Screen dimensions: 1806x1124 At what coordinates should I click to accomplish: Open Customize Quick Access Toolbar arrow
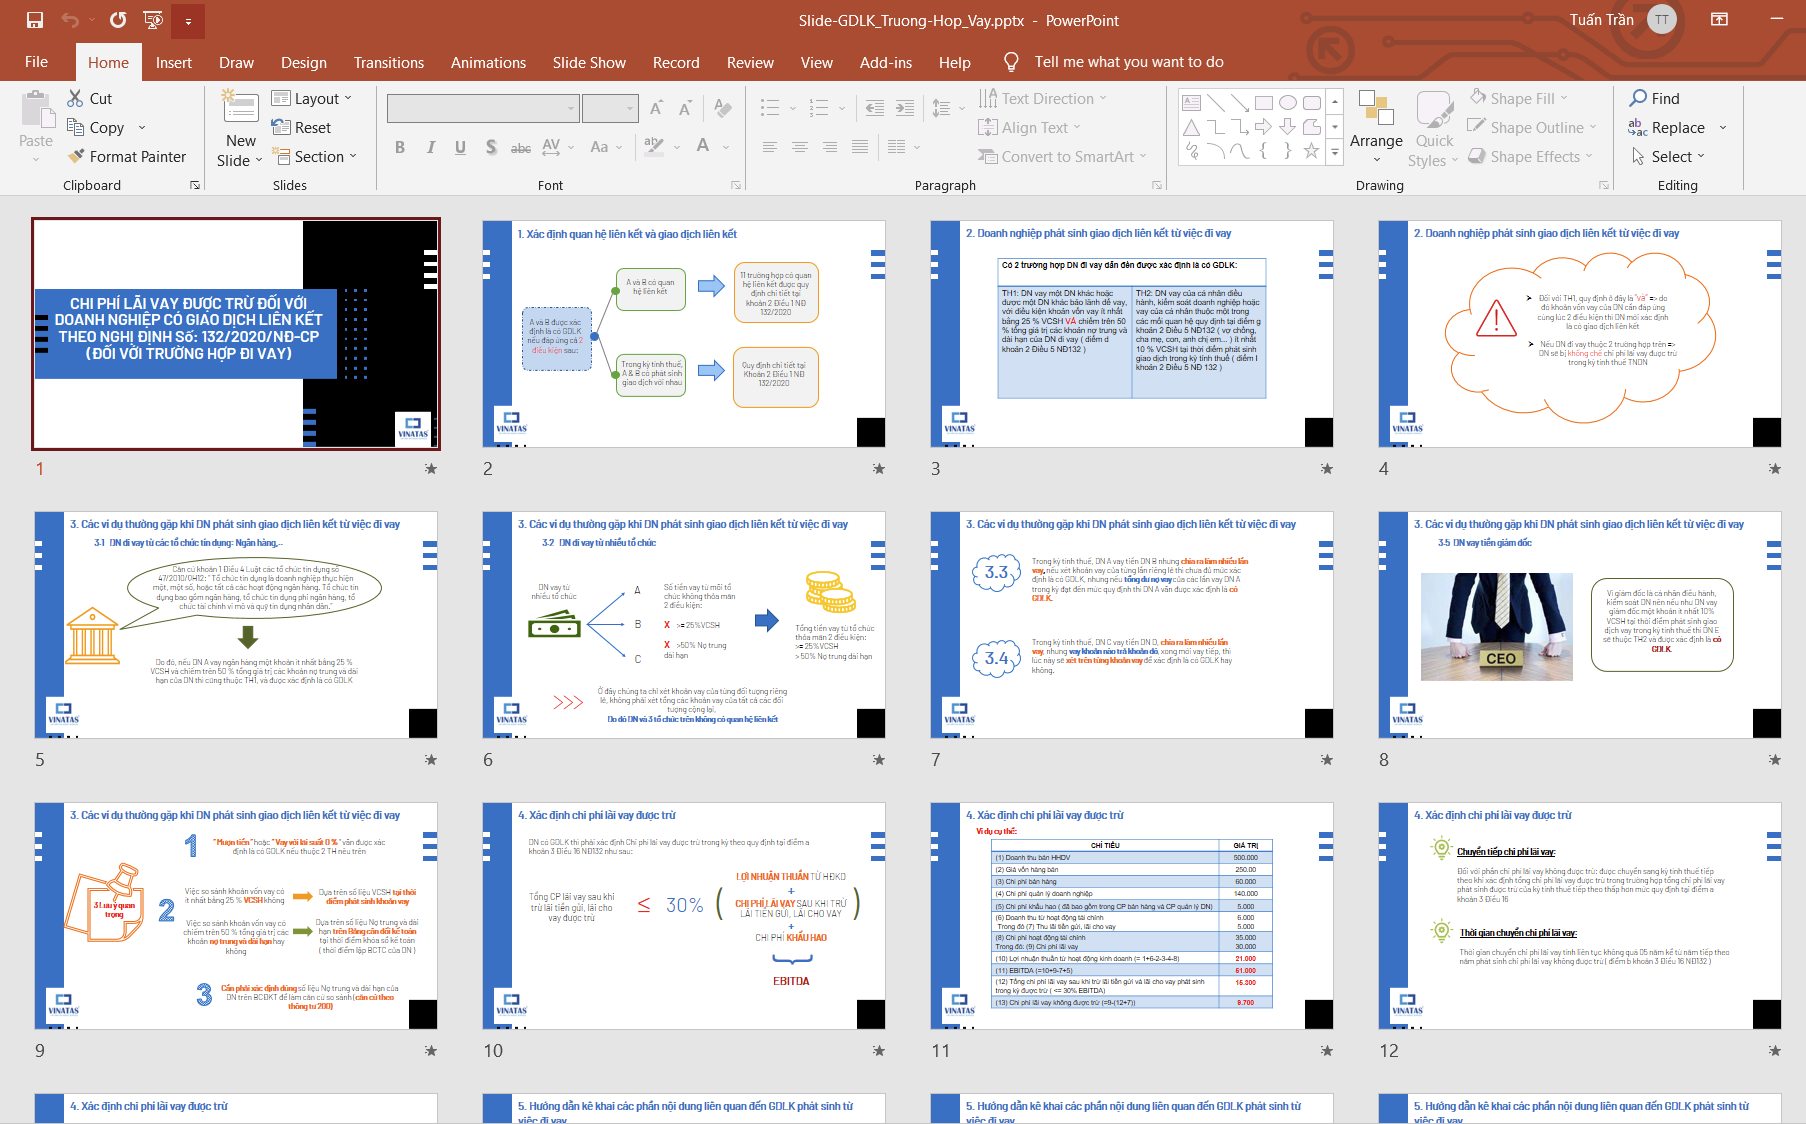click(x=188, y=21)
